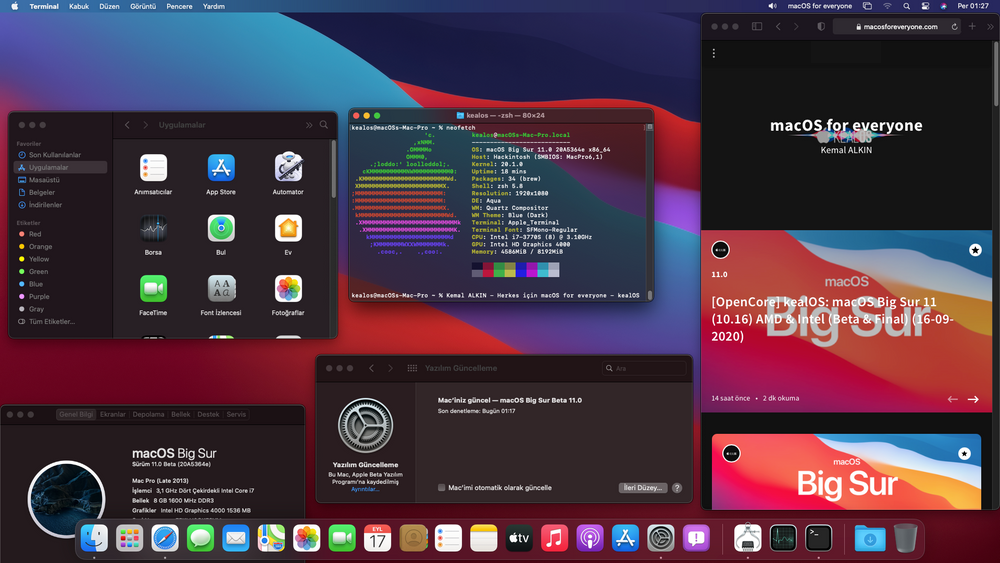
Task: Open Downloads folder in the Dock
Action: (870, 539)
